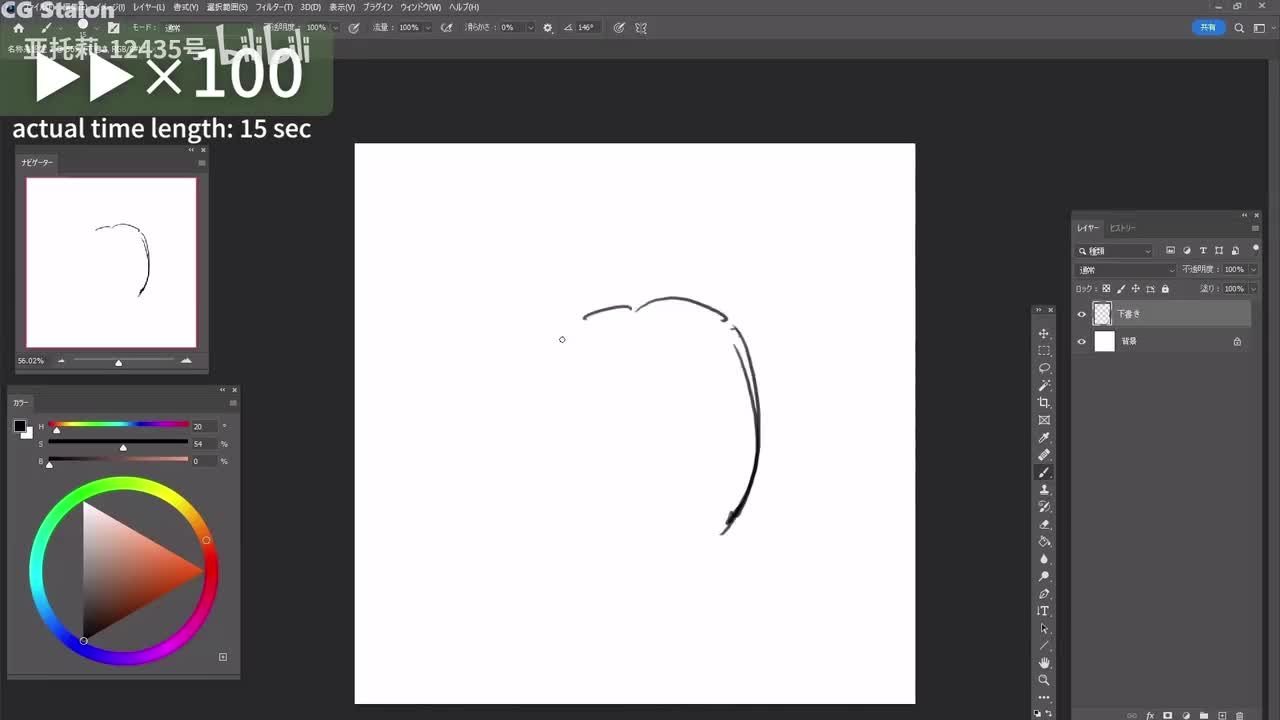Open the extra tools ellipsis menu
The height and width of the screenshot is (720, 1280).
click(x=1044, y=697)
